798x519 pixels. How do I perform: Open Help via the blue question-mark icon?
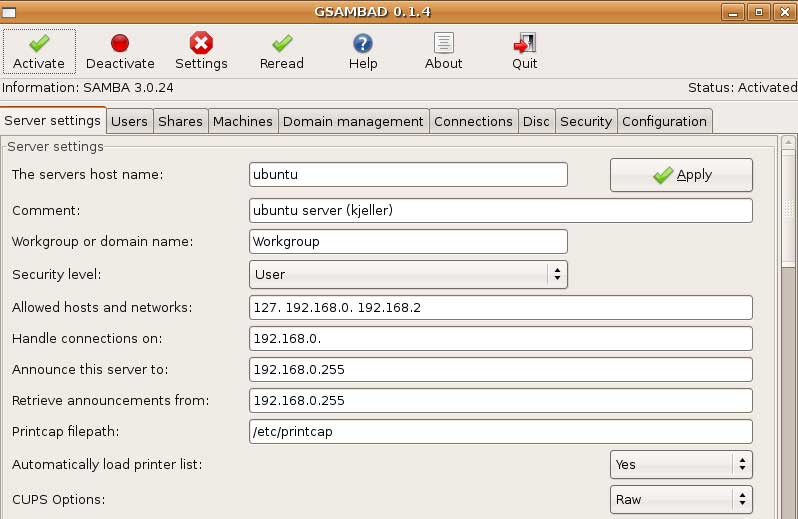(x=363, y=43)
